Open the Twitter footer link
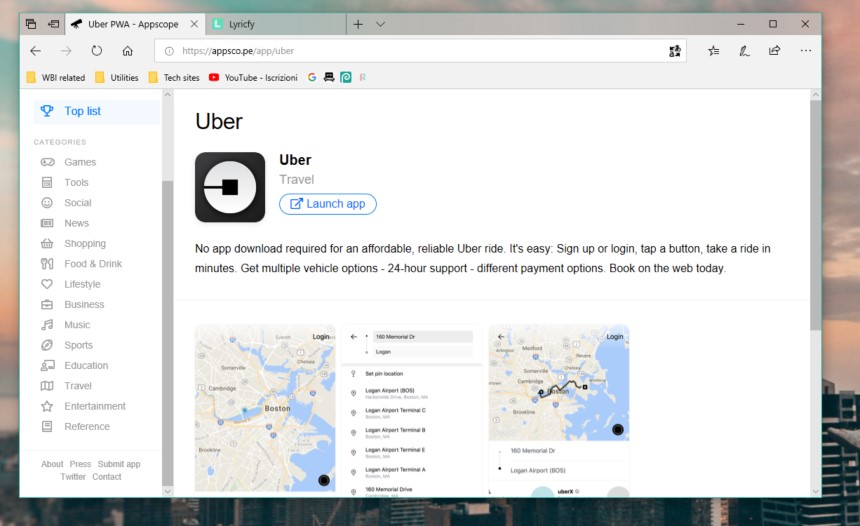 click(73, 477)
